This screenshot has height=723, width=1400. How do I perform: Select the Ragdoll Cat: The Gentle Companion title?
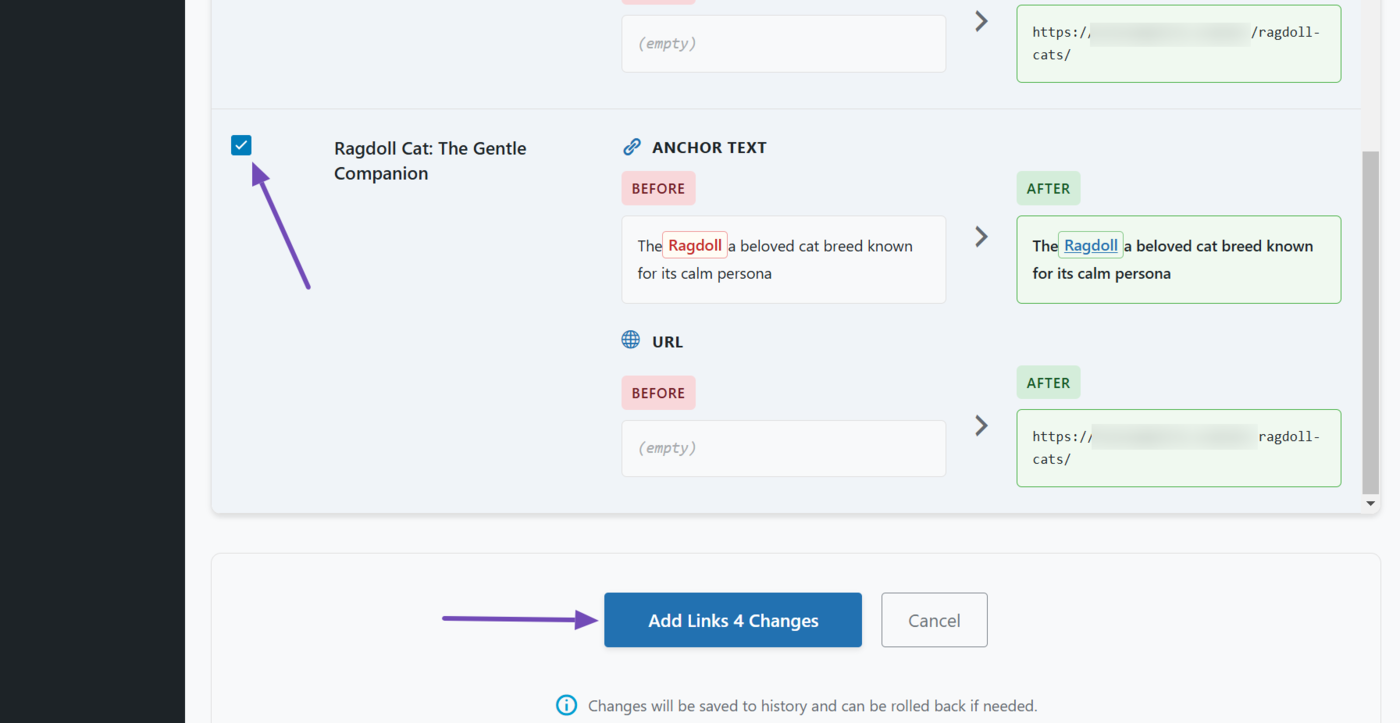(x=430, y=161)
